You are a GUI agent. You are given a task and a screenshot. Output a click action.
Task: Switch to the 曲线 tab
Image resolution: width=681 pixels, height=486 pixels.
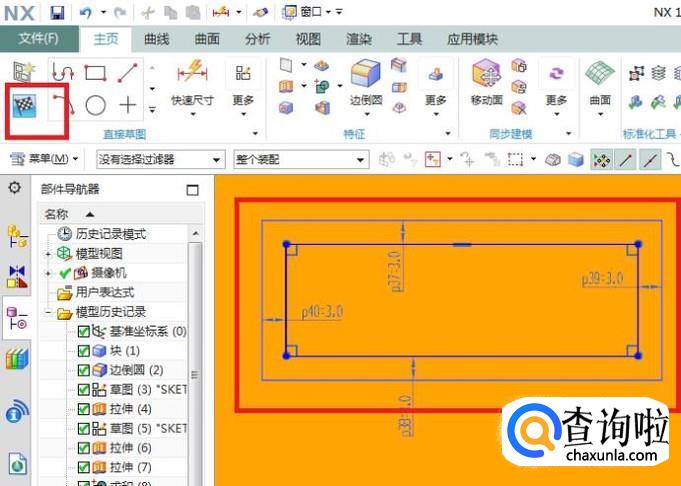click(156, 39)
